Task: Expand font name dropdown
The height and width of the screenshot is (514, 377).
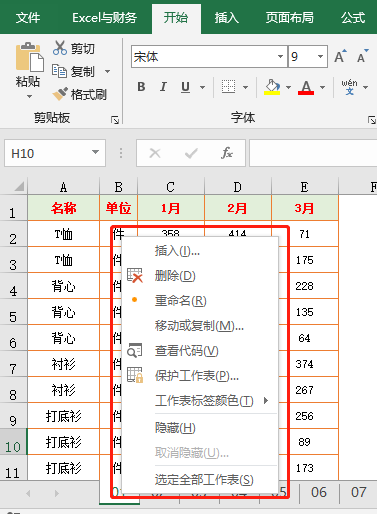Action: (x=281, y=57)
